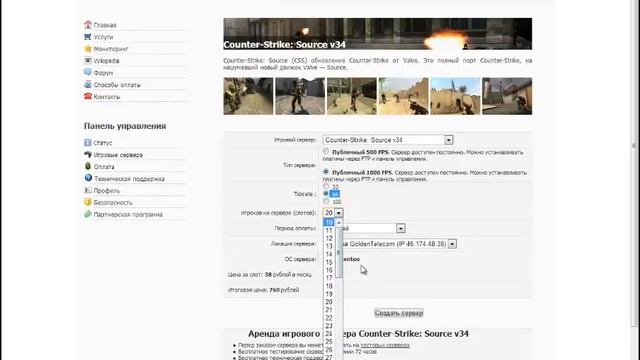Open the second game screenshot thumbnail
The width and height of the screenshot is (640, 360).
pyautogui.click(x=300, y=96)
